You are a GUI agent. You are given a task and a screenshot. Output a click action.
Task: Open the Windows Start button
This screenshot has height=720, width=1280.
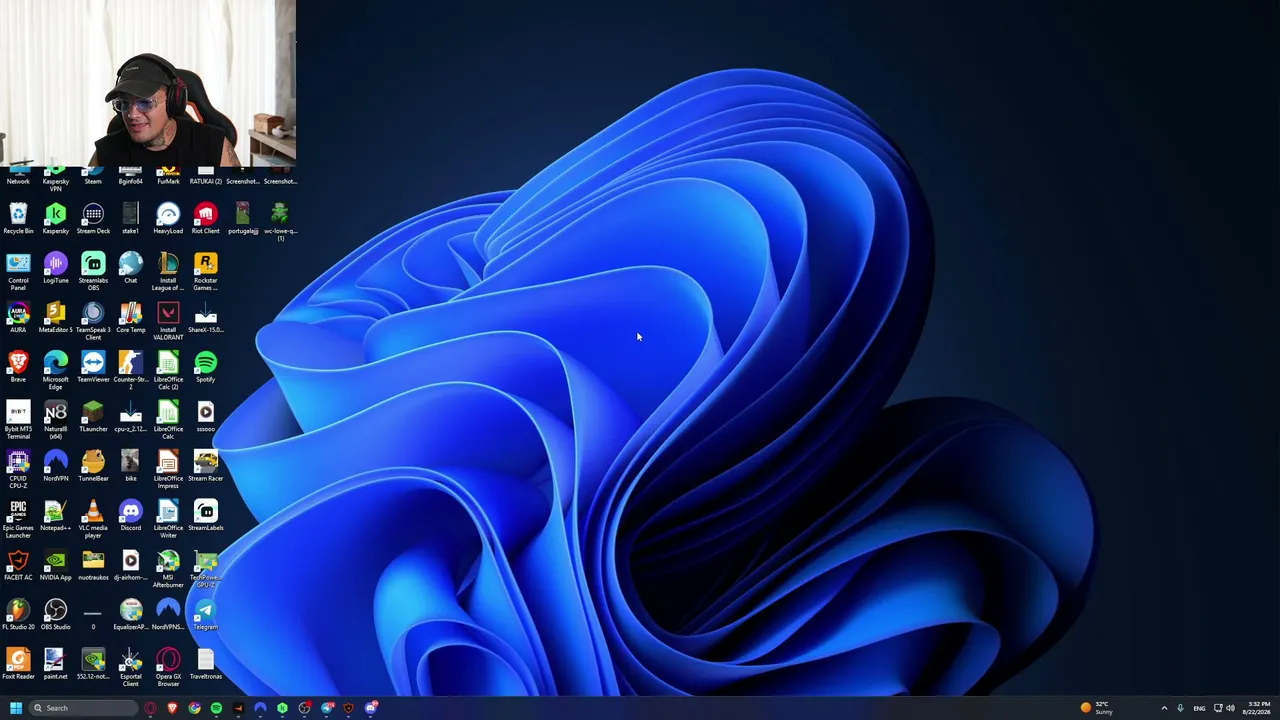coord(15,708)
